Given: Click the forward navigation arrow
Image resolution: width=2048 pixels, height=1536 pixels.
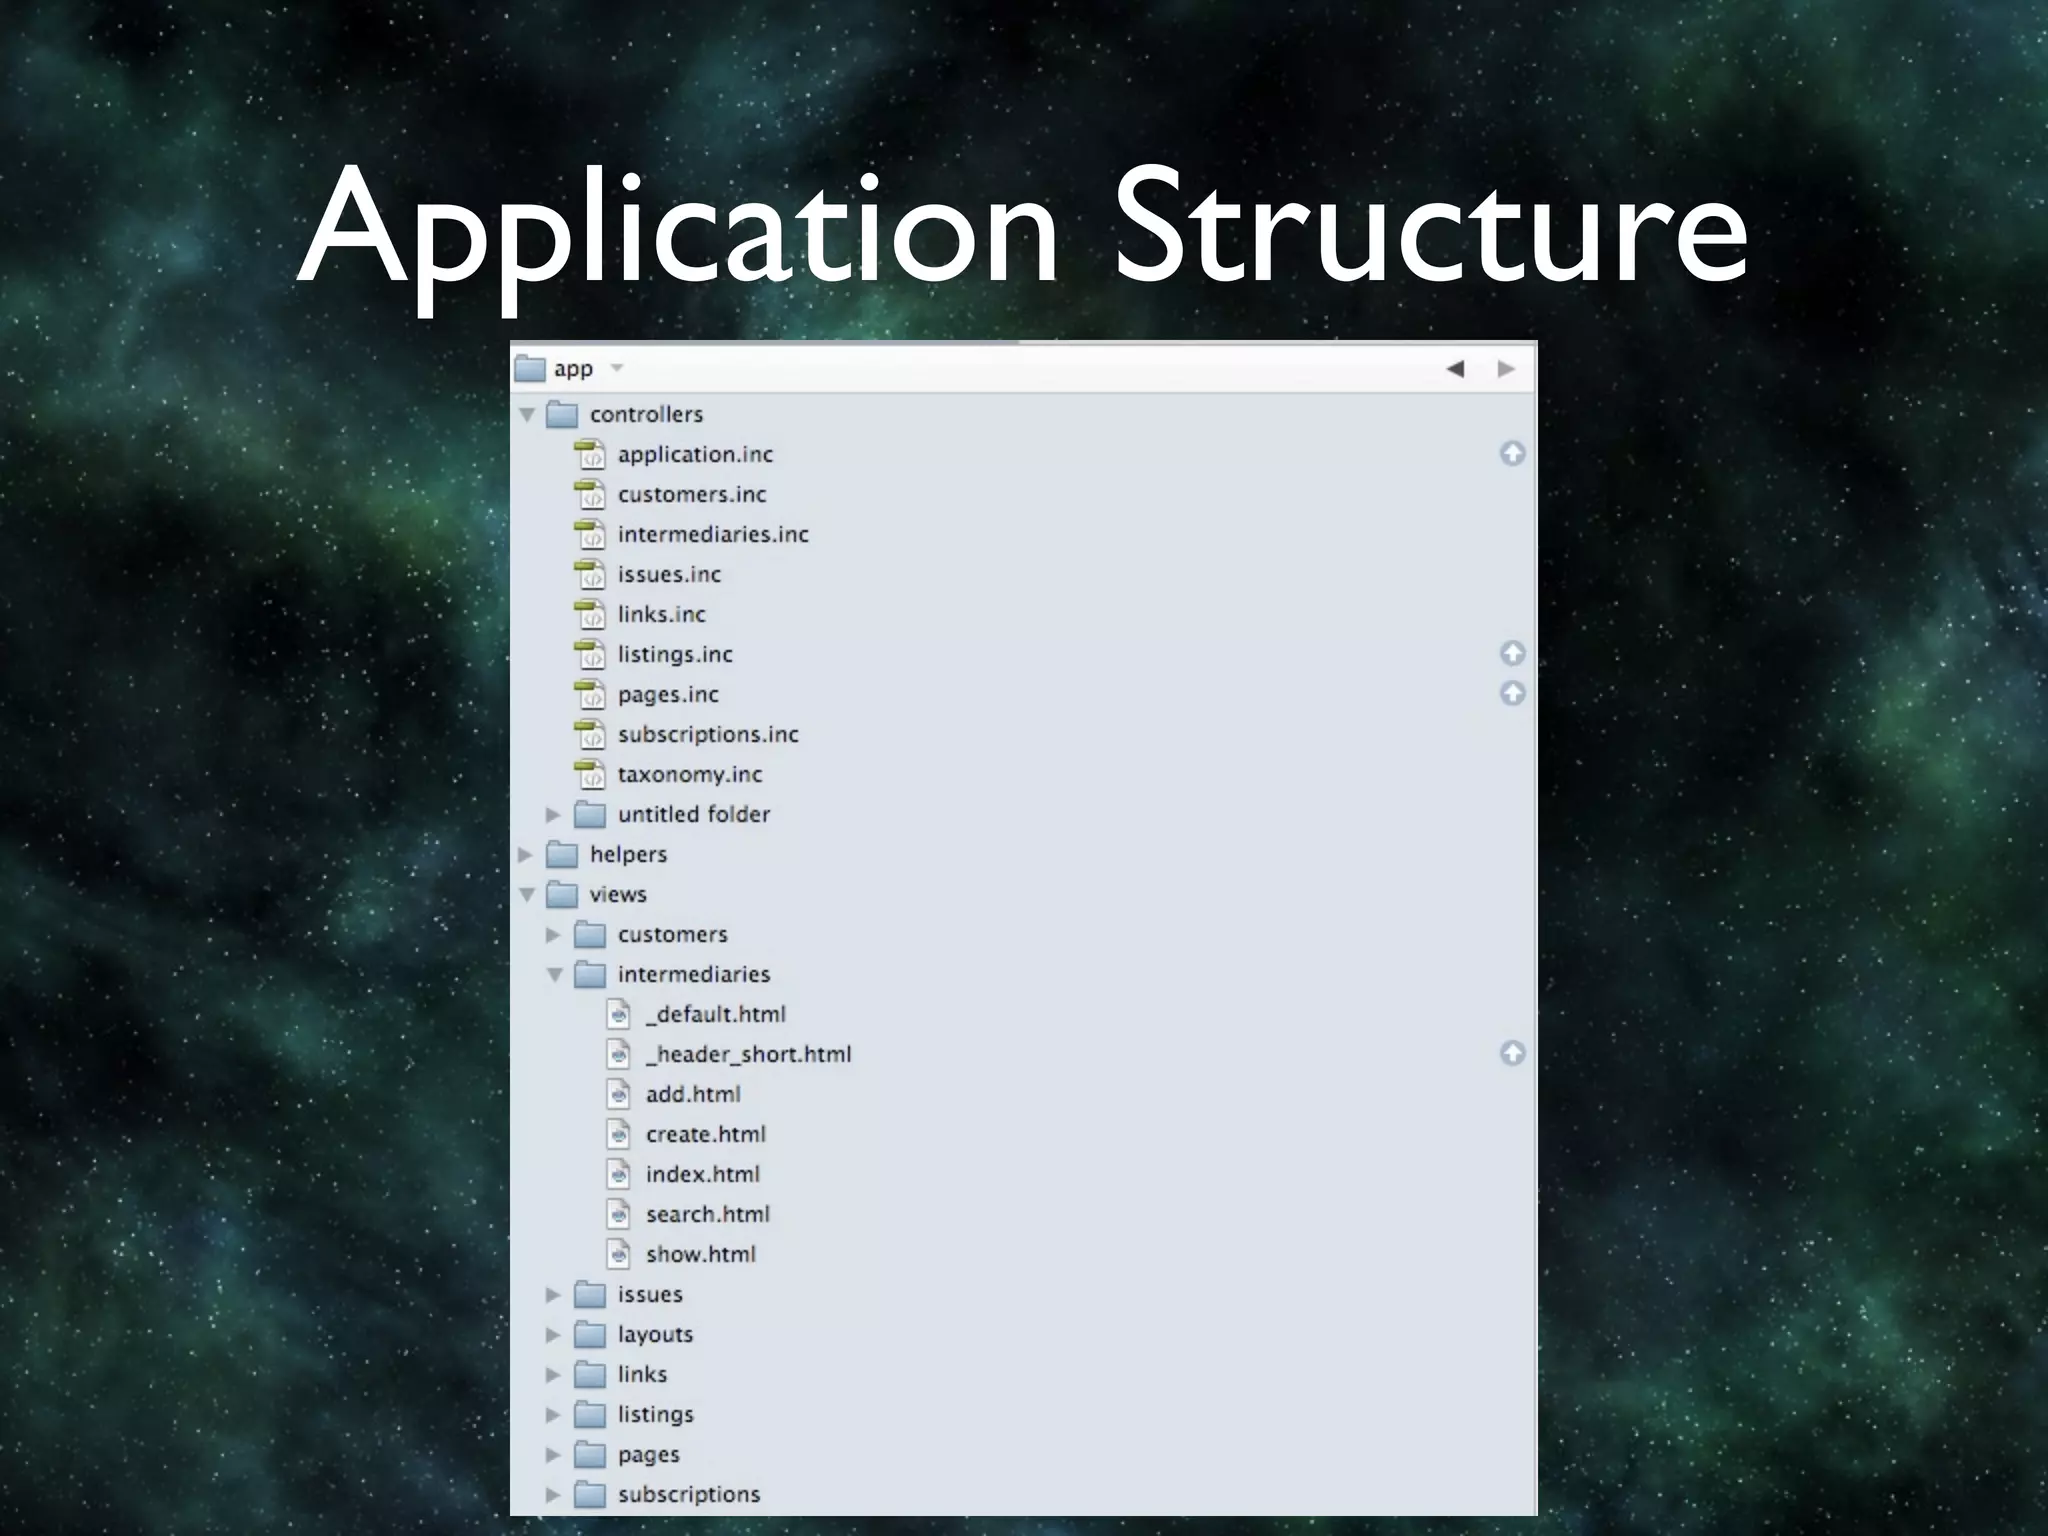Looking at the screenshot, I should [x=1506, y=369].
